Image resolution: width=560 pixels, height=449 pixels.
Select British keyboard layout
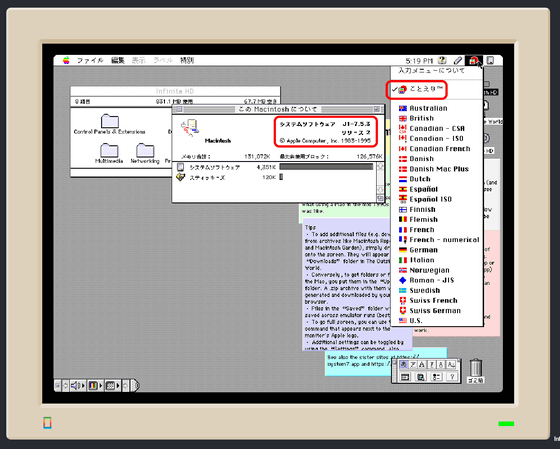[437, 118]
